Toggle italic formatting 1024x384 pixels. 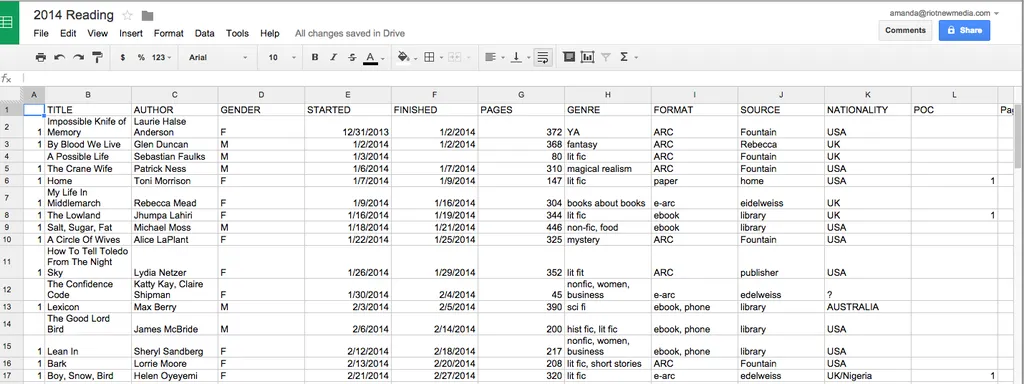(334, 57)
